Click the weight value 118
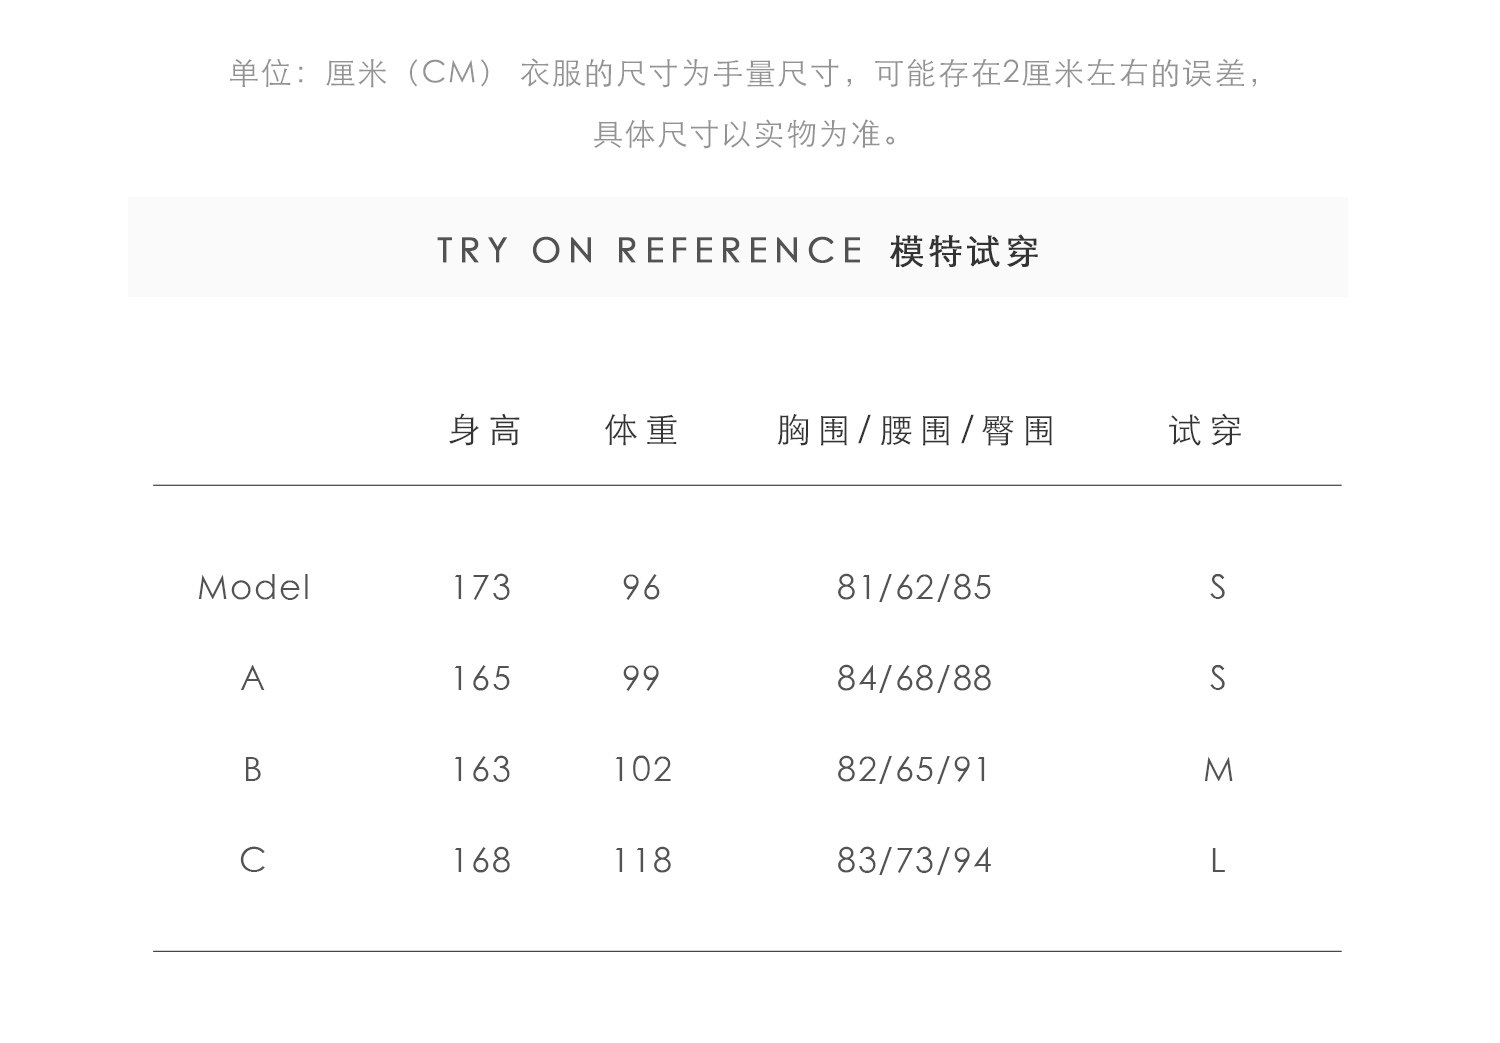1500x1043 pixels. [642, 861]
